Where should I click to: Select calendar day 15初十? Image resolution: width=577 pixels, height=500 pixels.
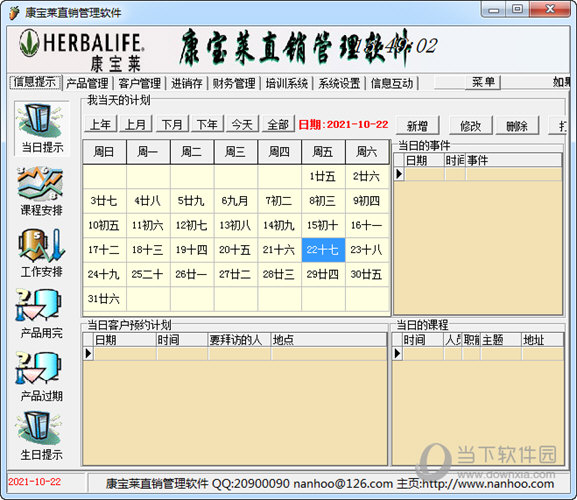pos(323,225)
